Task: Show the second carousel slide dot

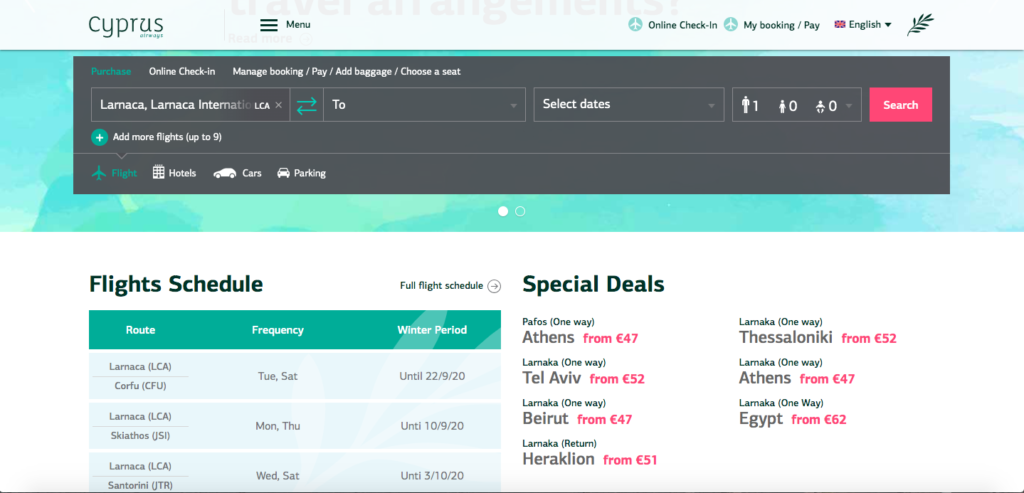Action: (520, 211)
